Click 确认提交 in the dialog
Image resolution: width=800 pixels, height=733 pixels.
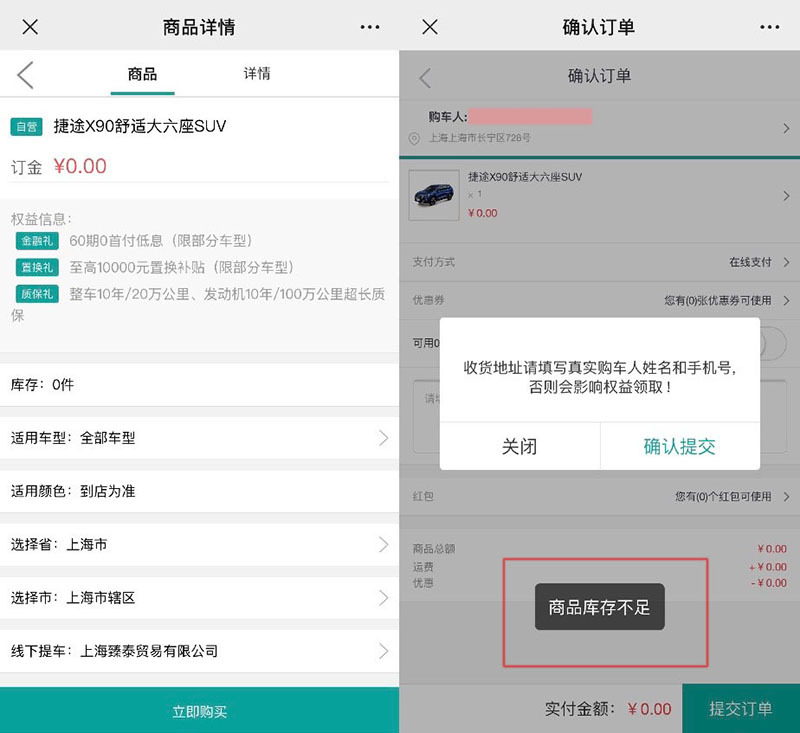coord(680,446)
